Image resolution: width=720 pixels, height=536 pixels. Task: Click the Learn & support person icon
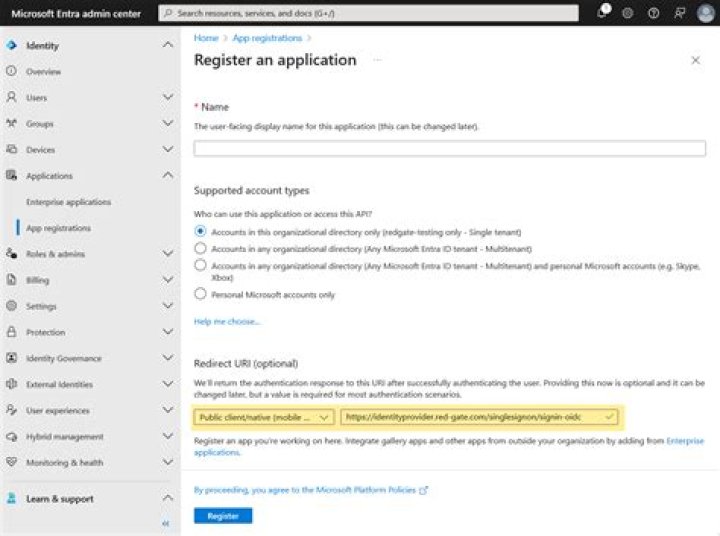pos(11,498)
